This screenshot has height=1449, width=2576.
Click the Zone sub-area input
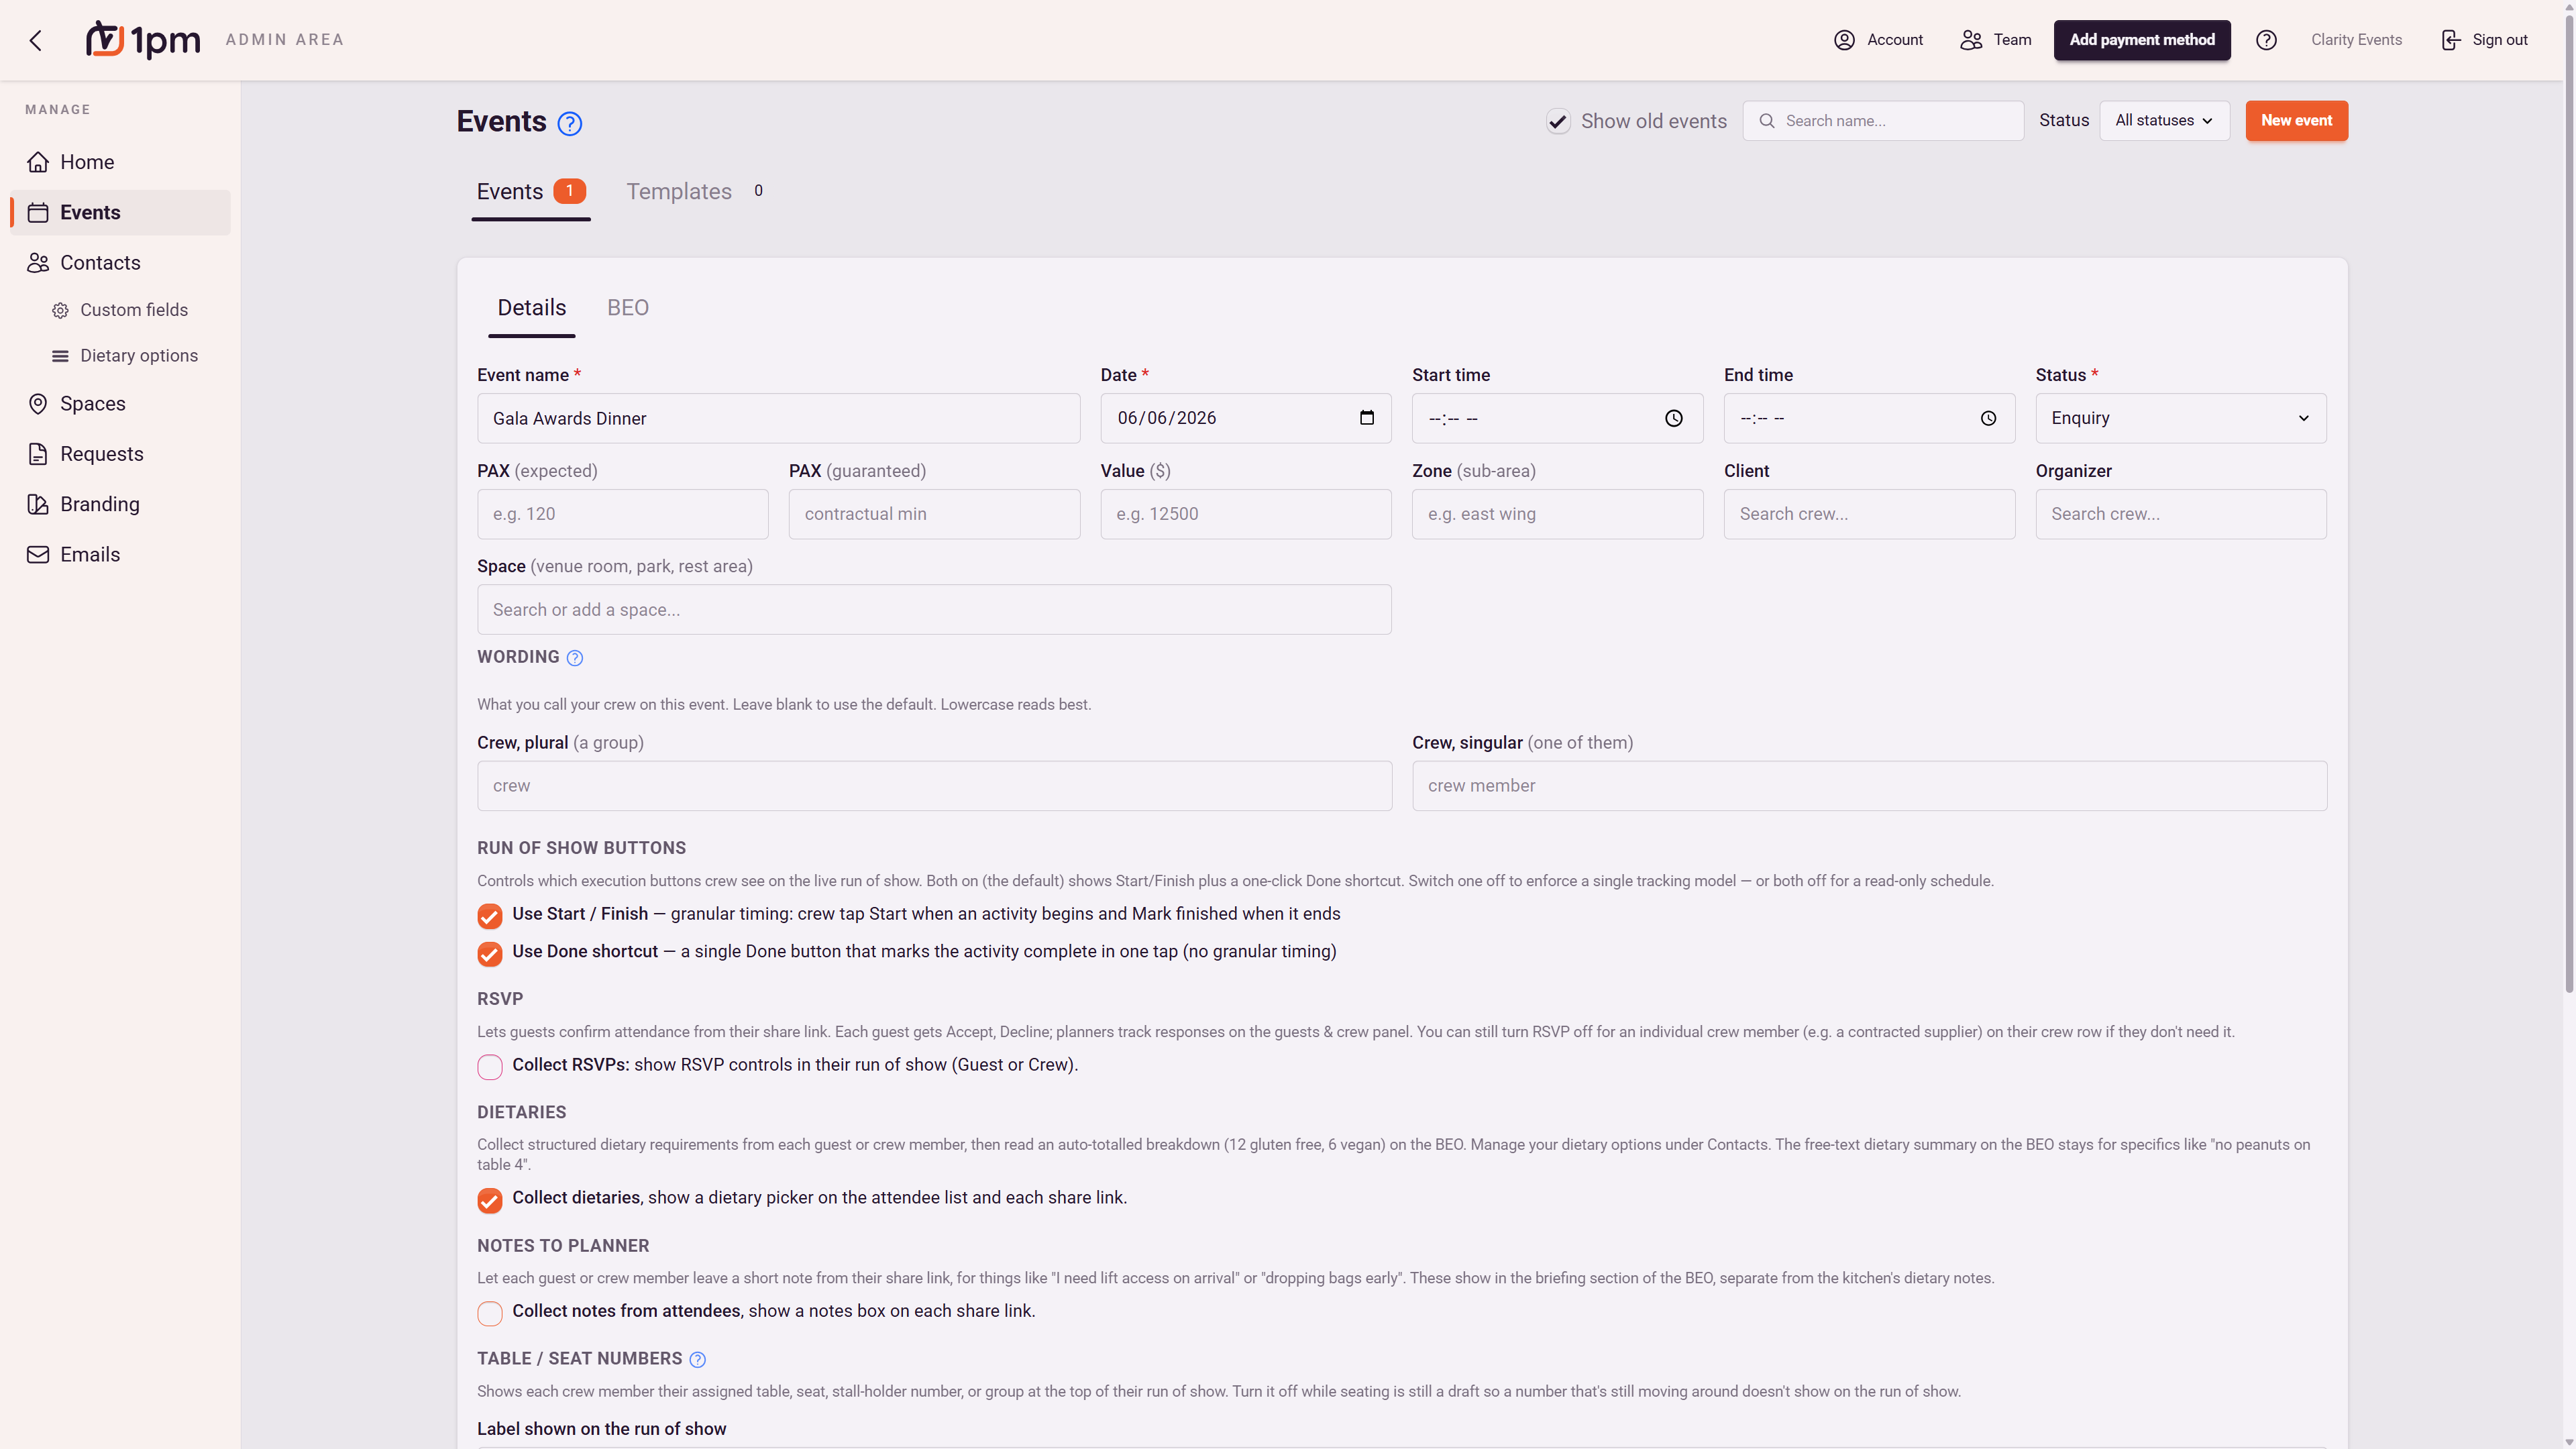(1557, 514)
